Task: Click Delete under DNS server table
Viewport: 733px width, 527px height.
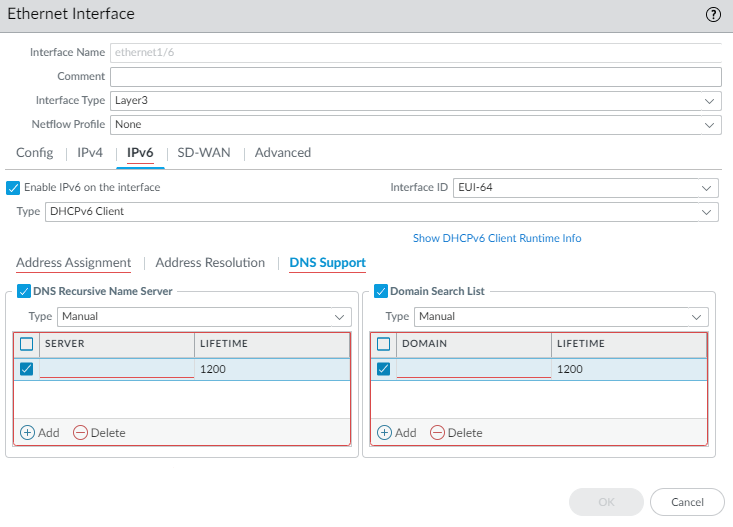Action: pos(99,433)
